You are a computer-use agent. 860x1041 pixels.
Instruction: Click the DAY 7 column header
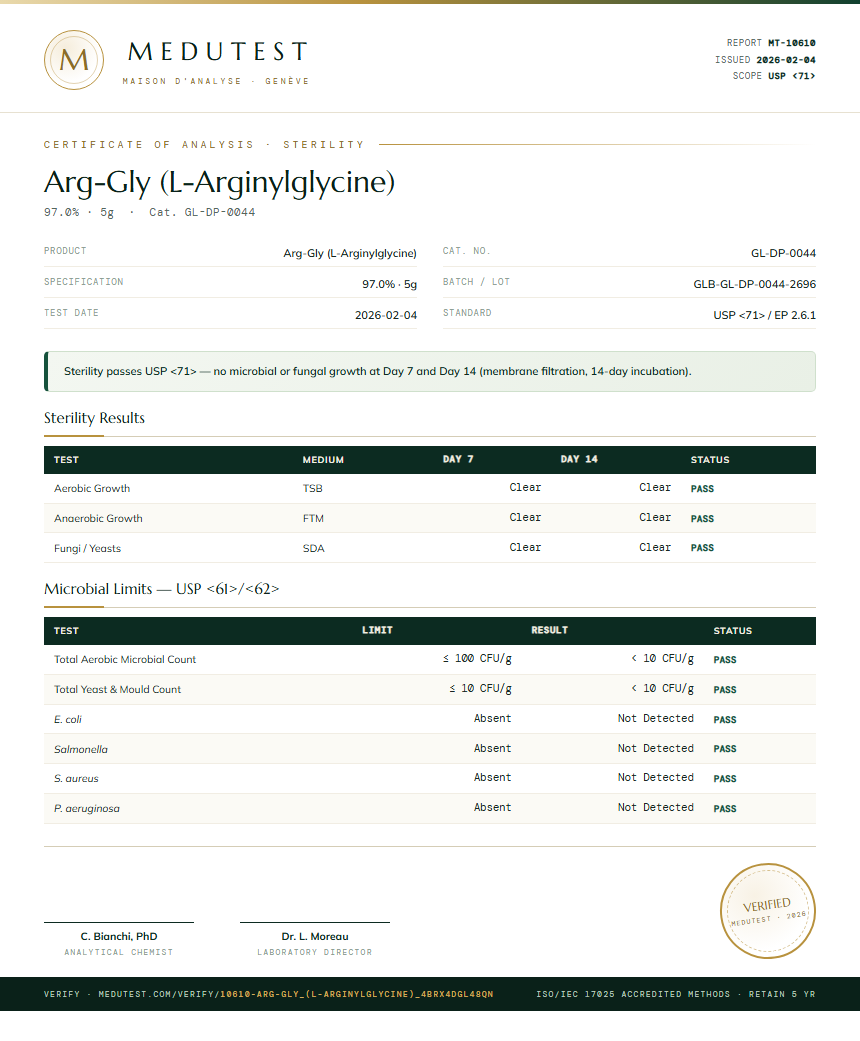[x=458, y=459]
